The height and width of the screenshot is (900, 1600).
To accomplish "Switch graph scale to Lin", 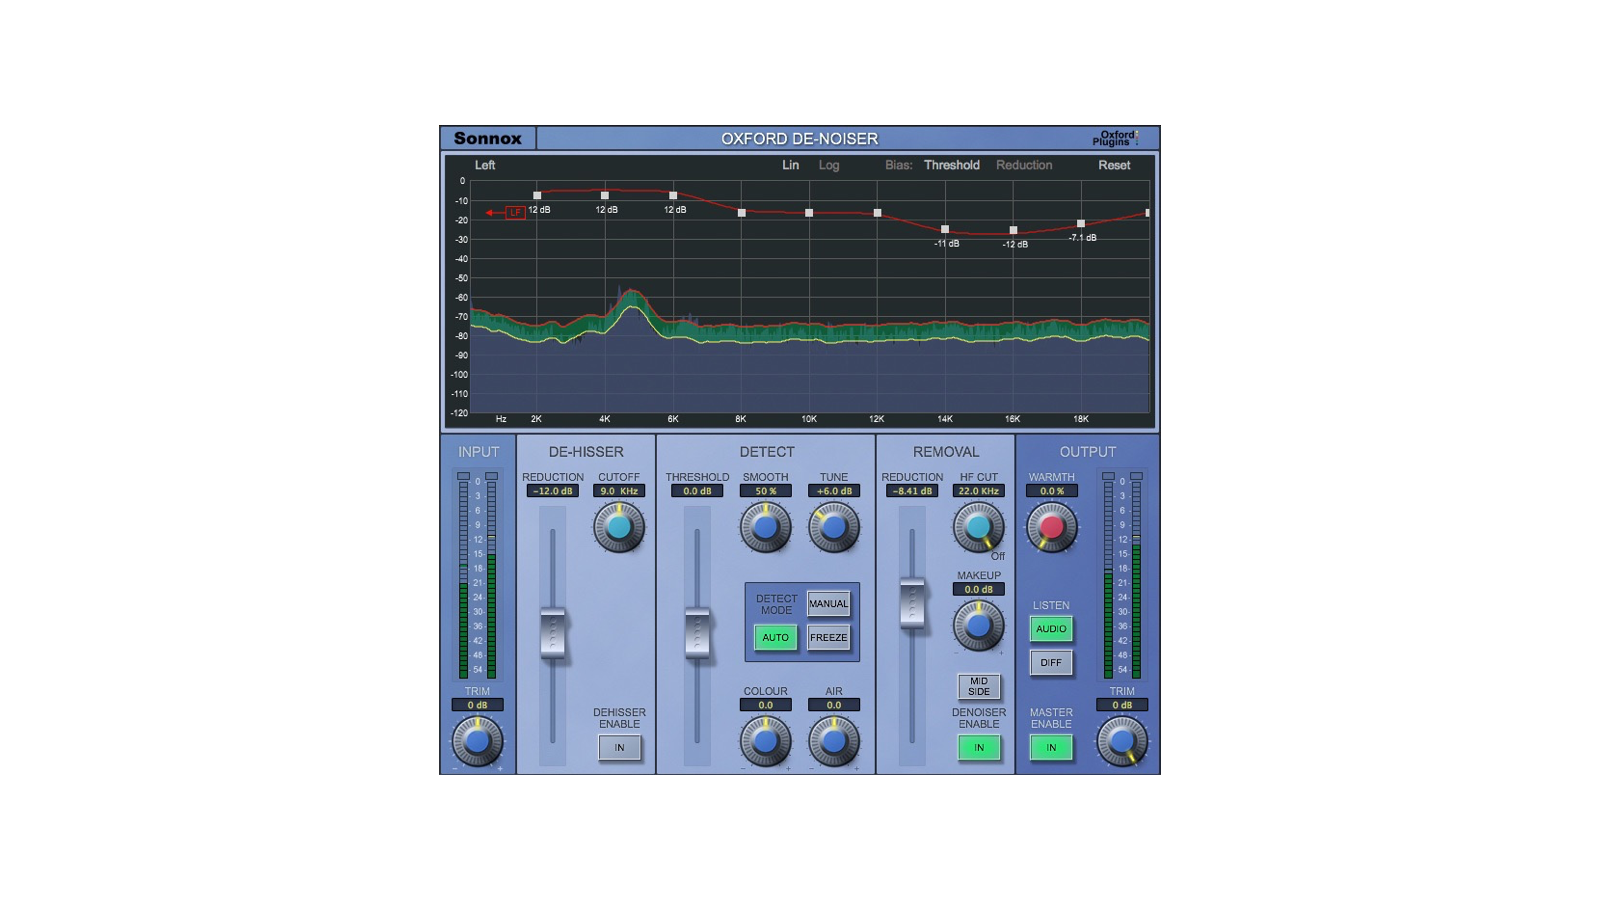I will point(790,165).
